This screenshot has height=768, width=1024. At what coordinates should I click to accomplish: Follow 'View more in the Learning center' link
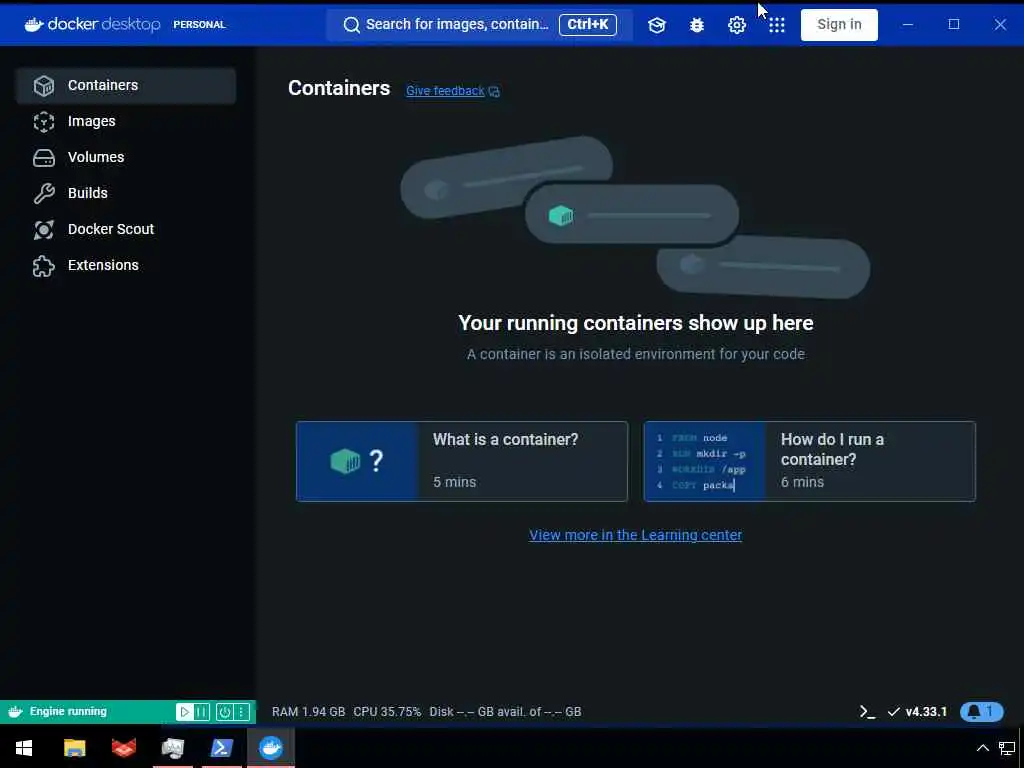point(635,535)
